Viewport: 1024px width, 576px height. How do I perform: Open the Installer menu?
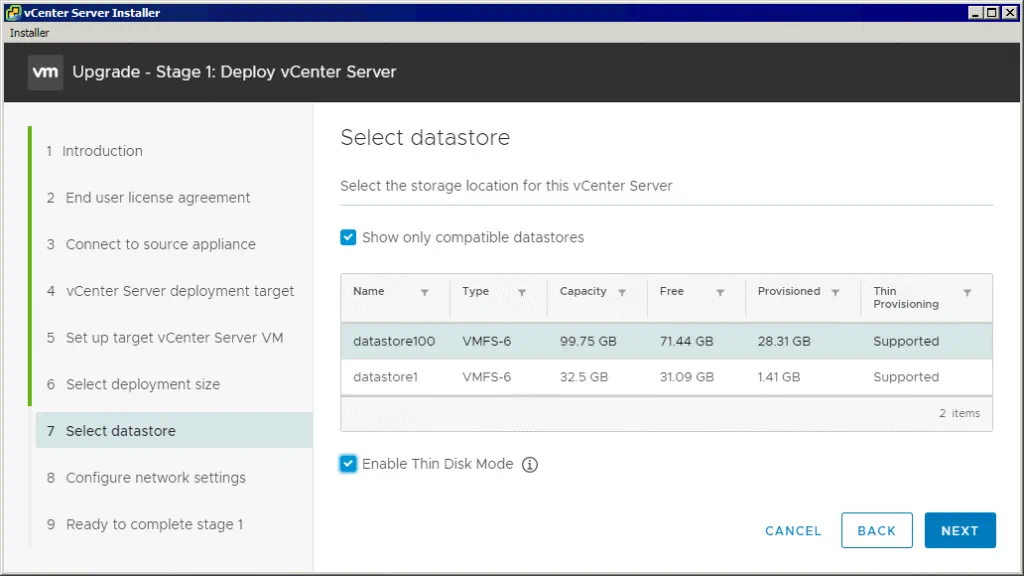pos(29,33)
